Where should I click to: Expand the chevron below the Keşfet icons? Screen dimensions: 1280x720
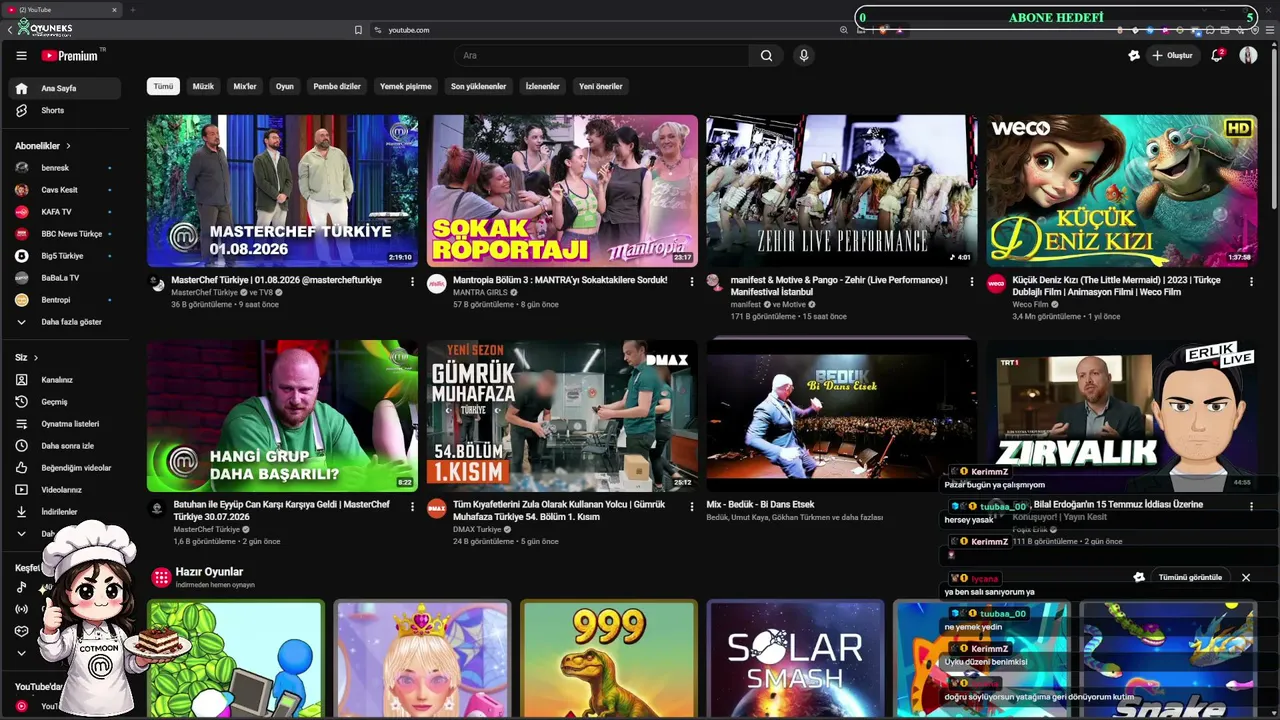pos(21,654)
